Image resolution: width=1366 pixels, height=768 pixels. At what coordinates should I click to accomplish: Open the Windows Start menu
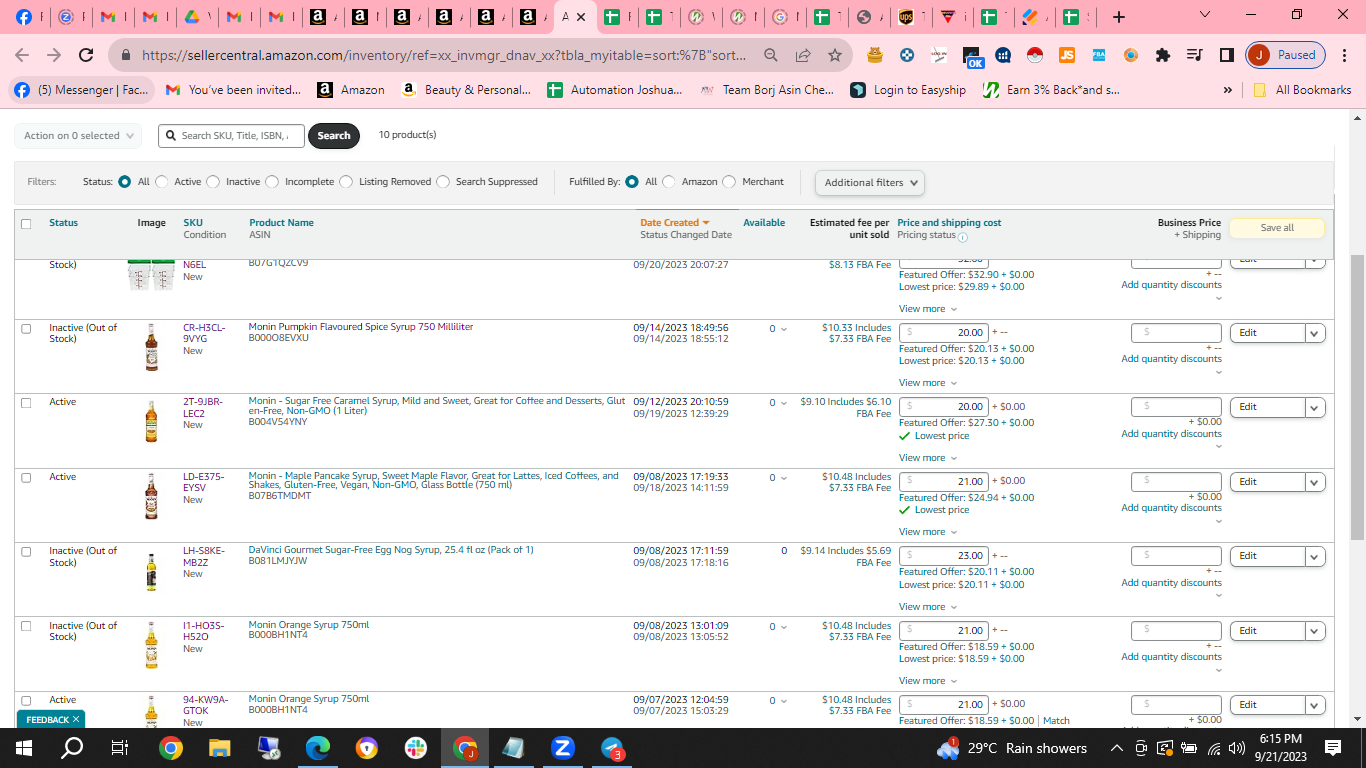pyautogui.click(x=22, y=748)
